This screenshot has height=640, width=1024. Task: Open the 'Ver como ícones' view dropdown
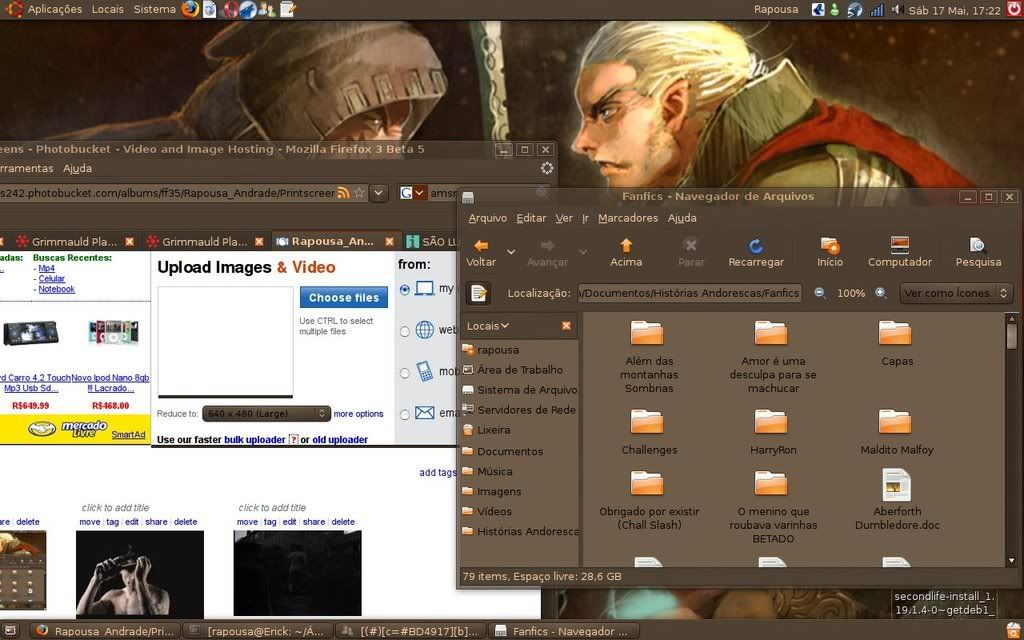955,293
